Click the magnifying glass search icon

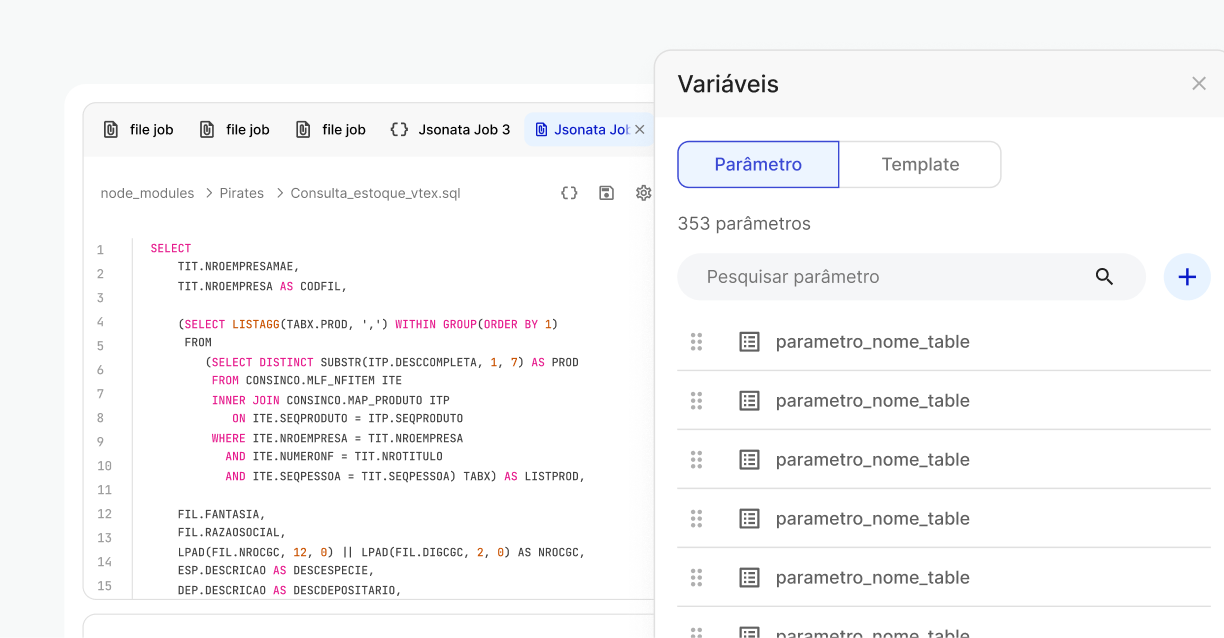(x=1104, y=277)
